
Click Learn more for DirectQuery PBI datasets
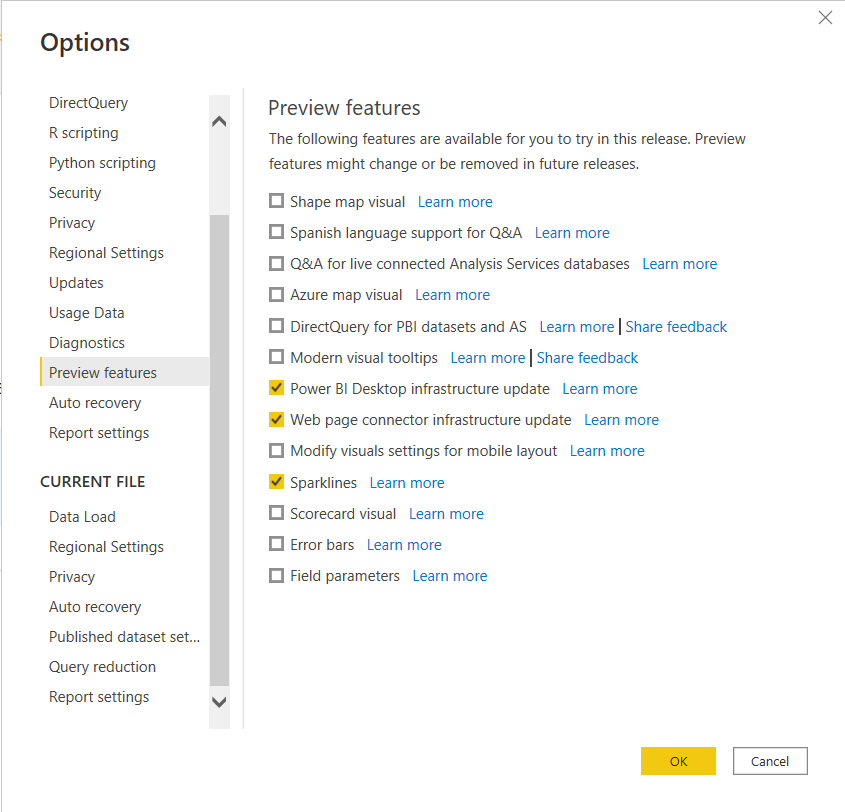(577, 327)
